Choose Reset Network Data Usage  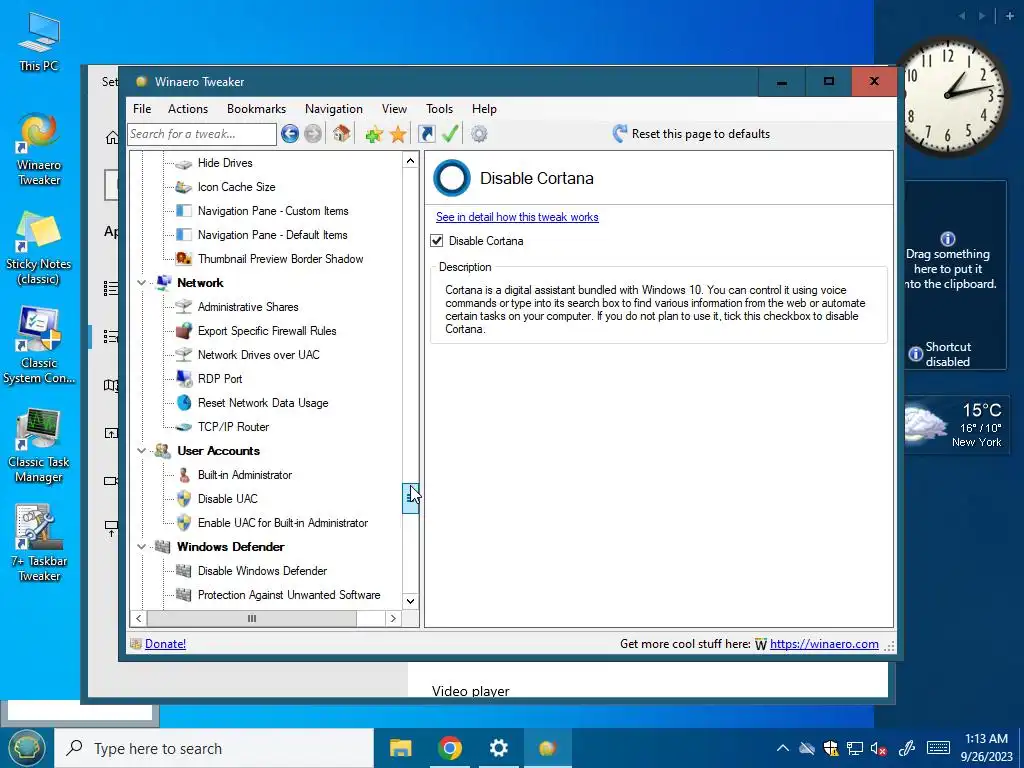[x=263, y=403]
